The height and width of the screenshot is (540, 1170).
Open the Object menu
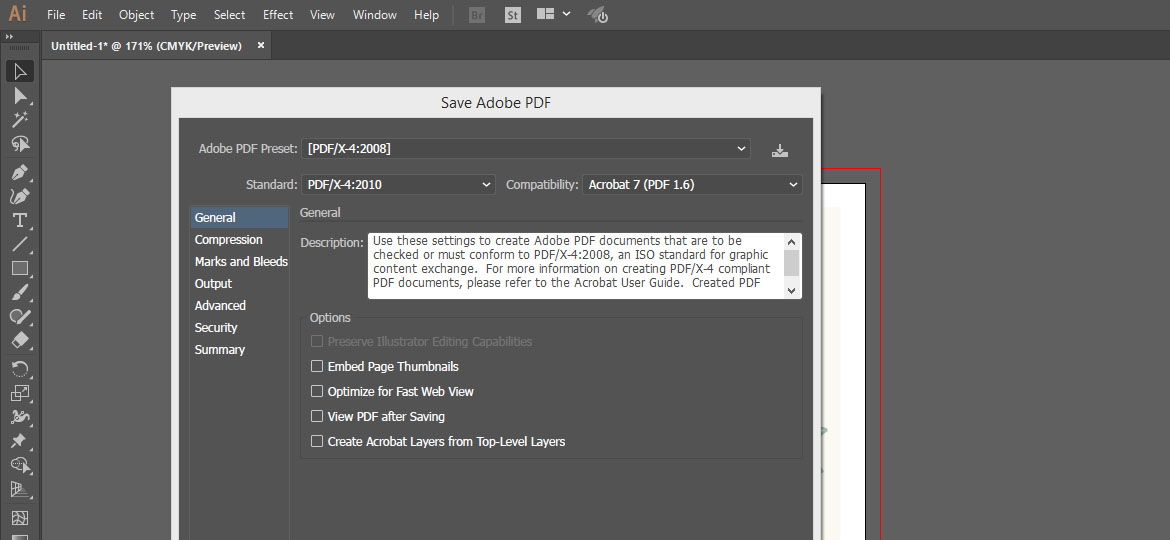tap(137, 15)
